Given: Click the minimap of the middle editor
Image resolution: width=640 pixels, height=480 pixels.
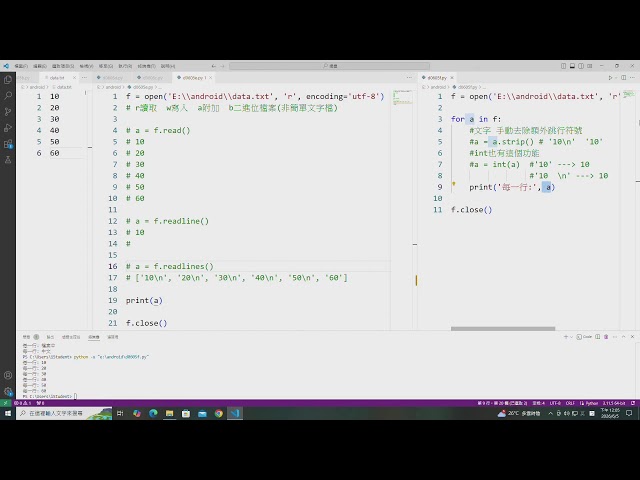Looking at the screenshot, I should (402, 97).
